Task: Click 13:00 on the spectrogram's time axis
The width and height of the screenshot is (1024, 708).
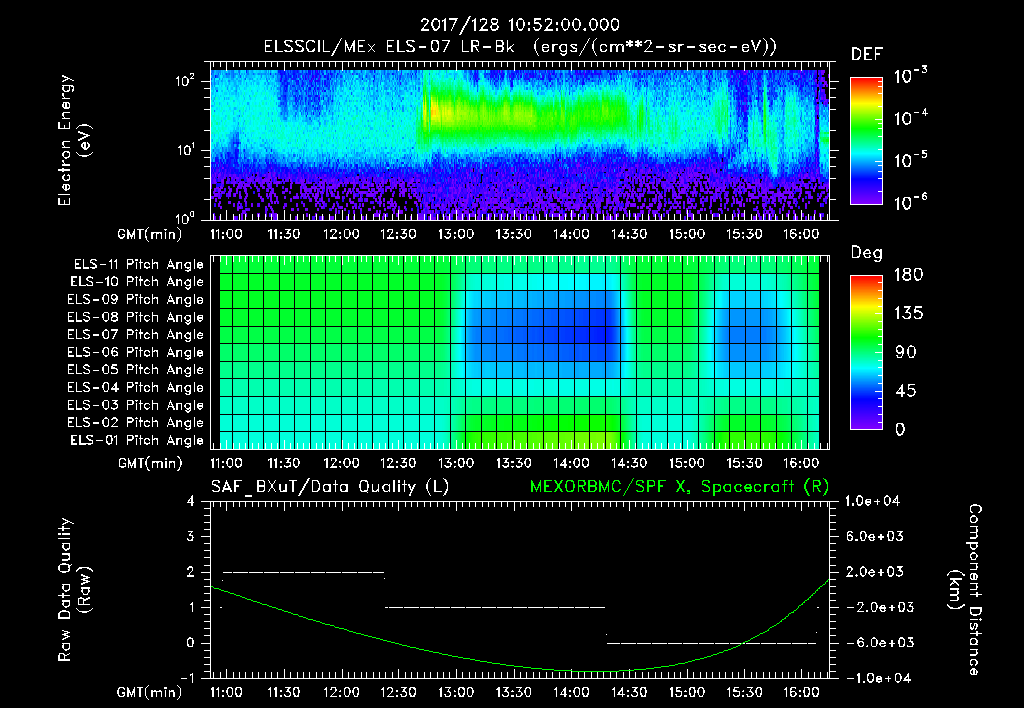Action: [x=456, y=234]
